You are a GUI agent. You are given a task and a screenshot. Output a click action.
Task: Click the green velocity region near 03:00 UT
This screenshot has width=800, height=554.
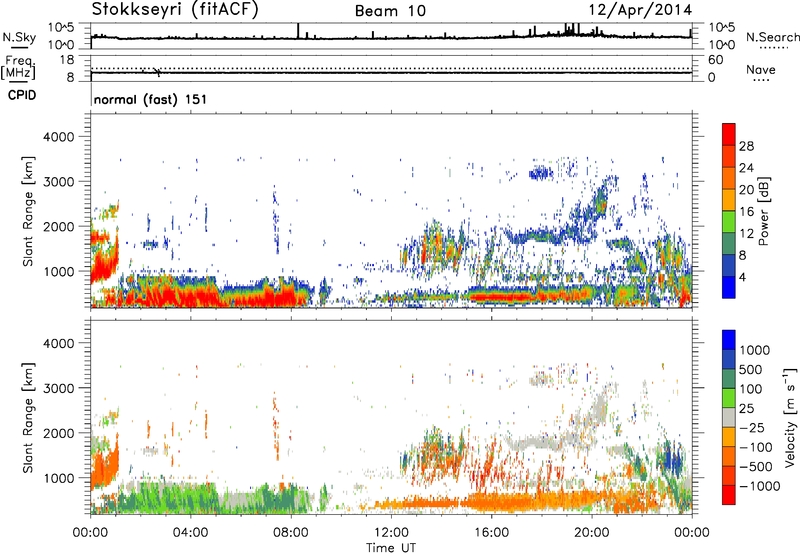tap(168, 497)
